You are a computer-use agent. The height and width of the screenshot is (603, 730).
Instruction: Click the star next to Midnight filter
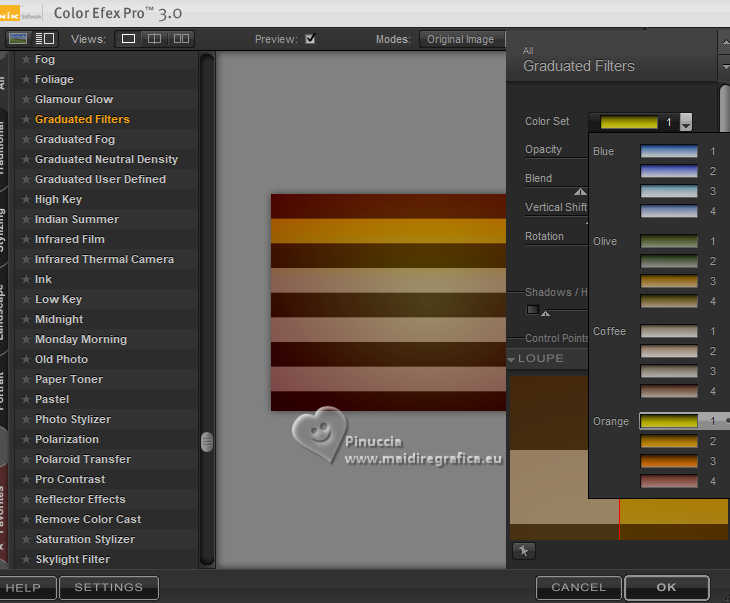click(x=26, y=320)
